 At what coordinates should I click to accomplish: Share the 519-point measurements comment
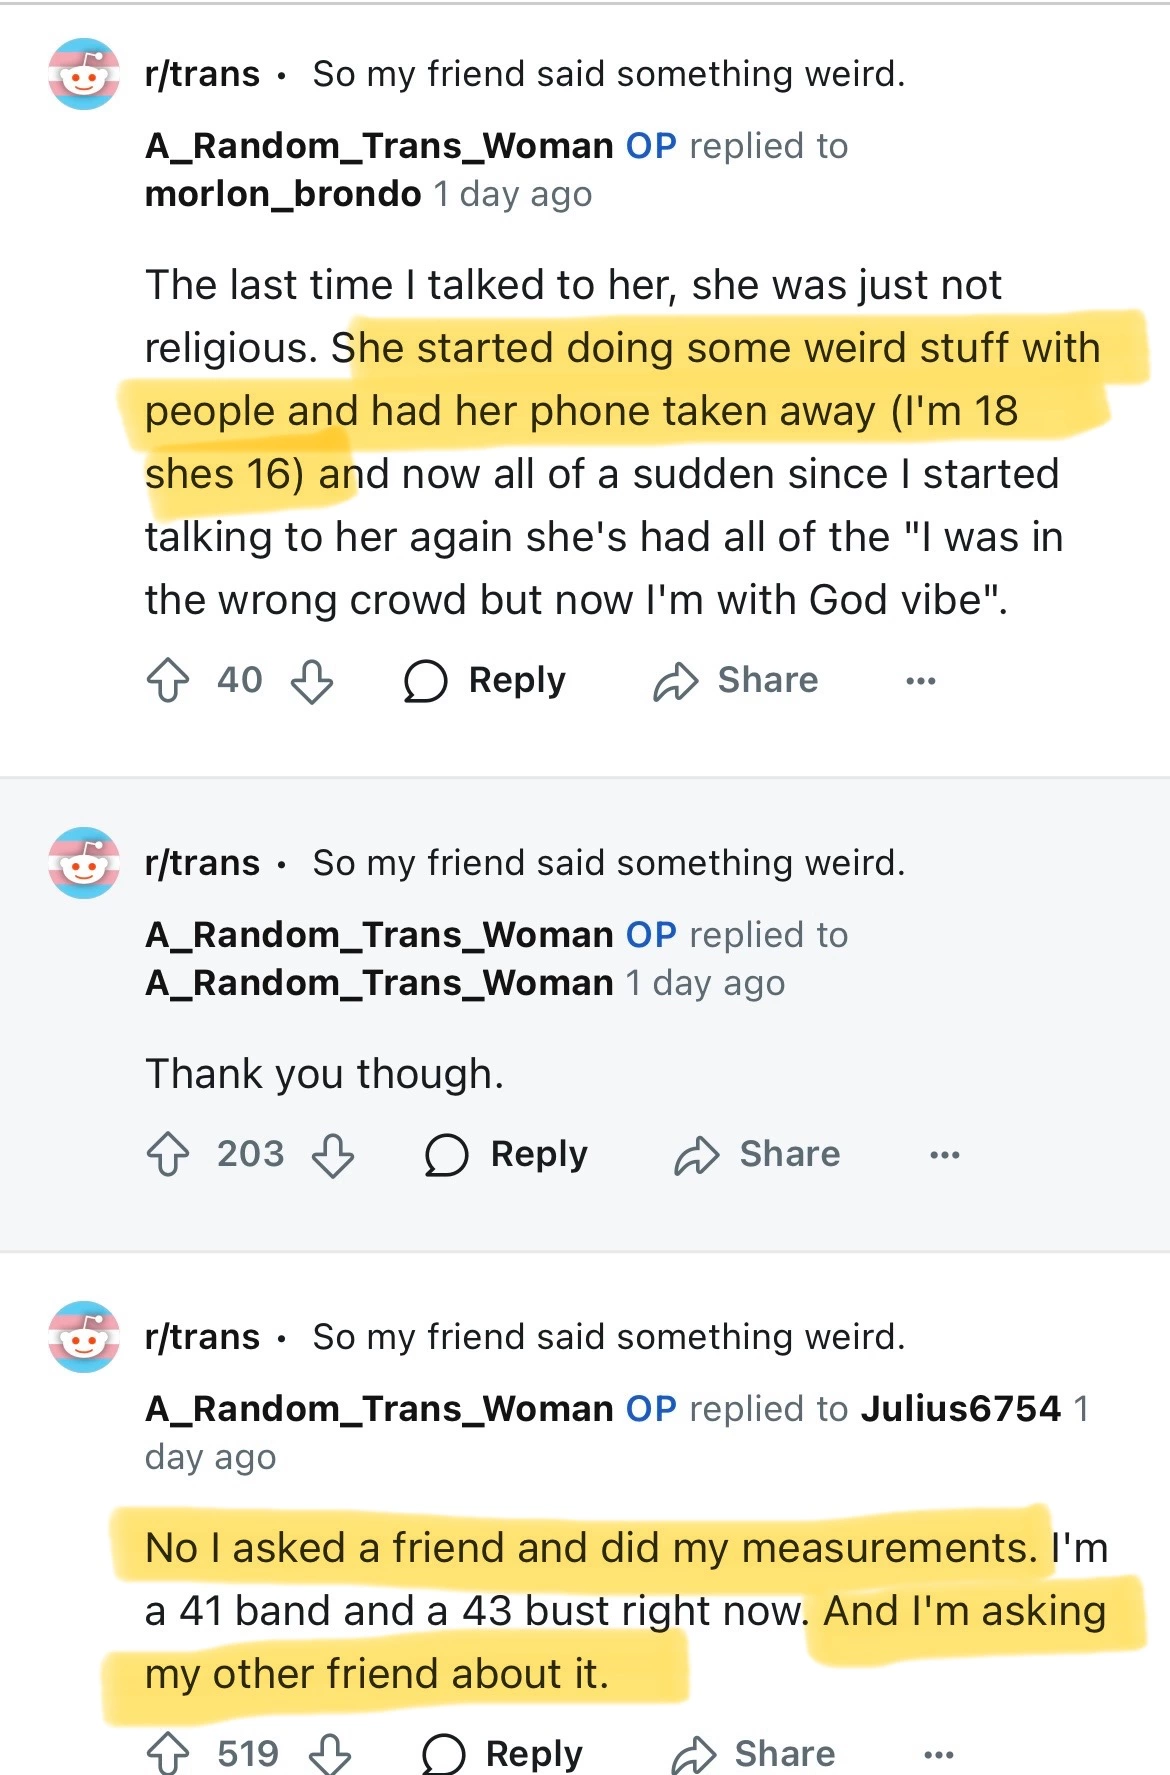tap(753, 1754)
